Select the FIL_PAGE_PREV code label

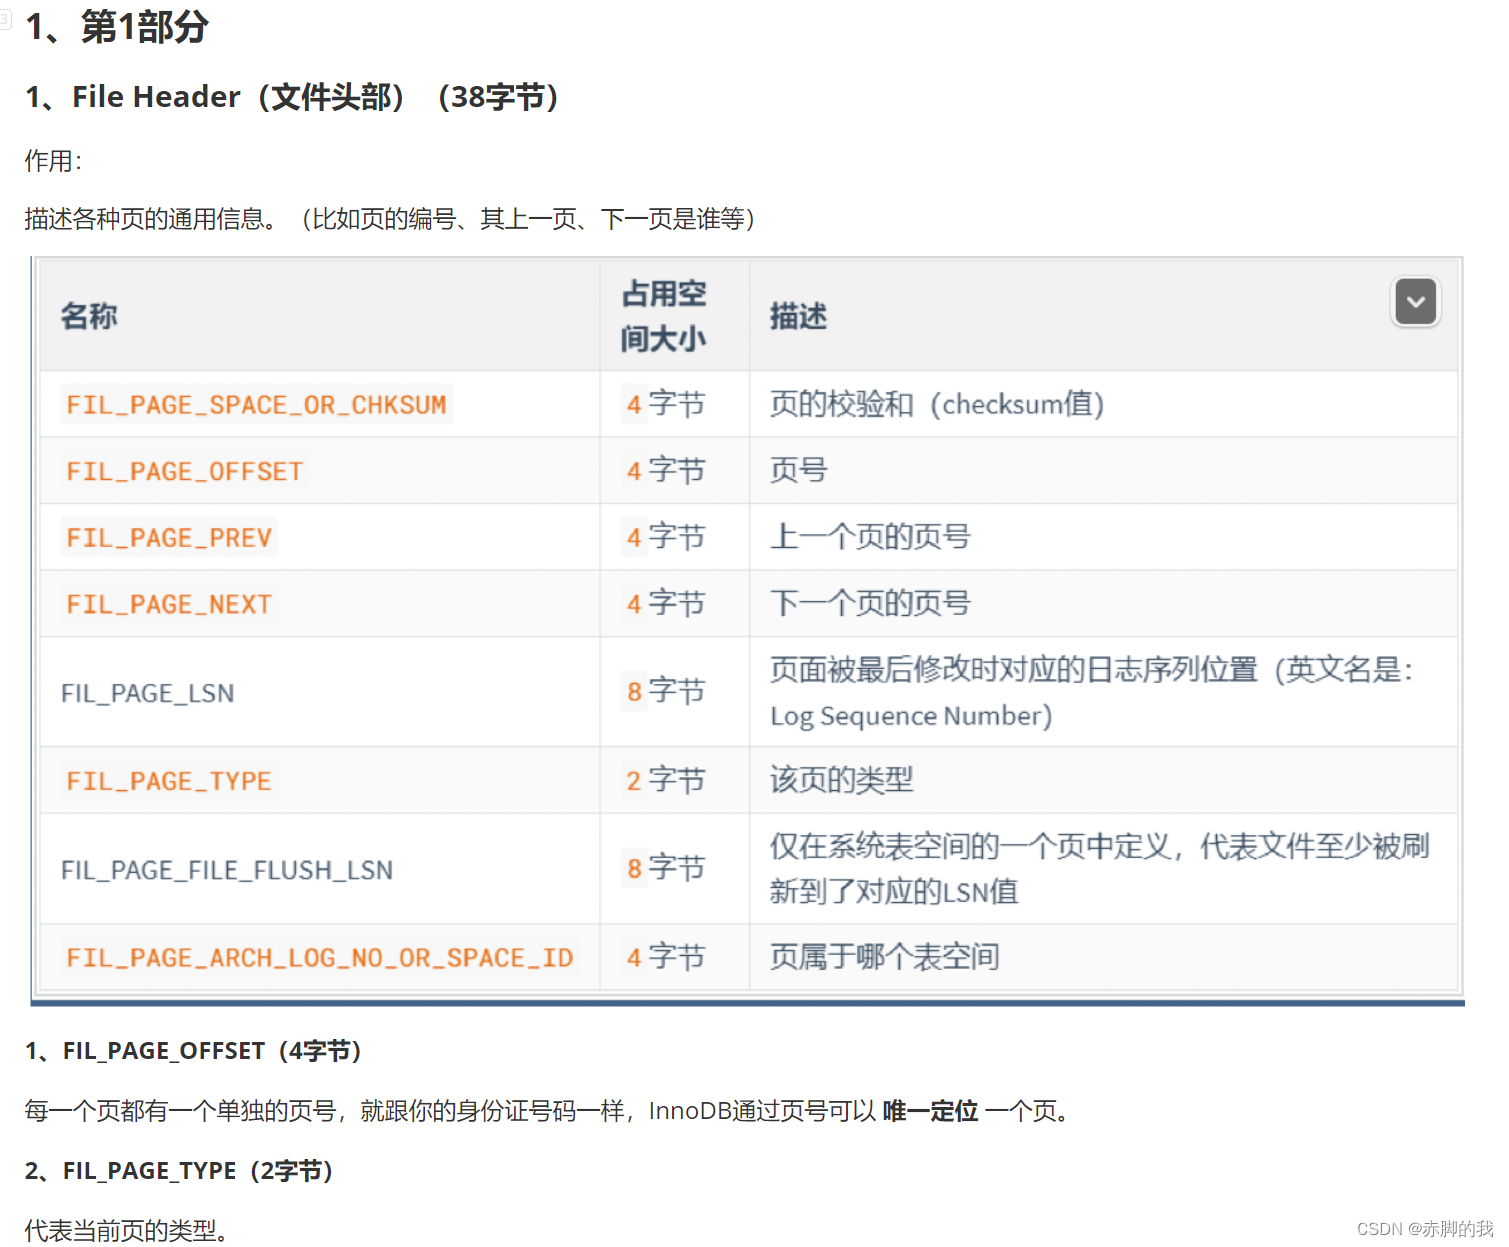pos(169,538)
